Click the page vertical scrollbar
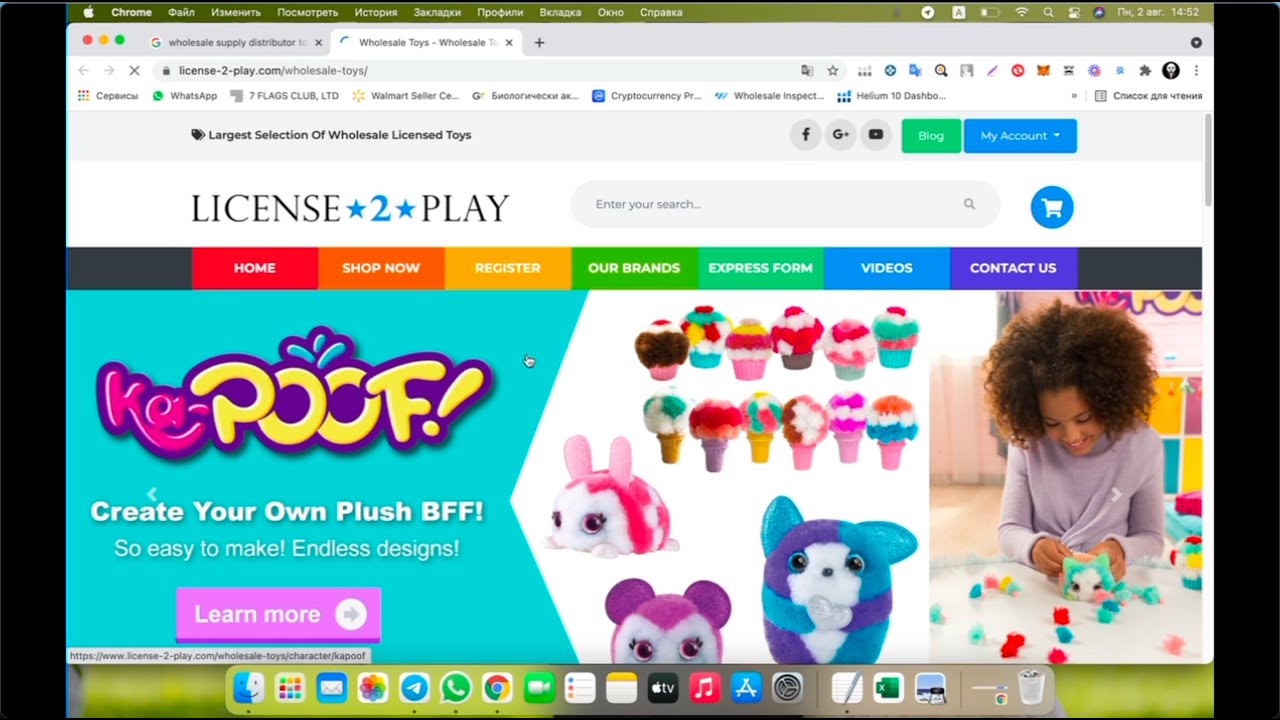 pos(1208,160)
